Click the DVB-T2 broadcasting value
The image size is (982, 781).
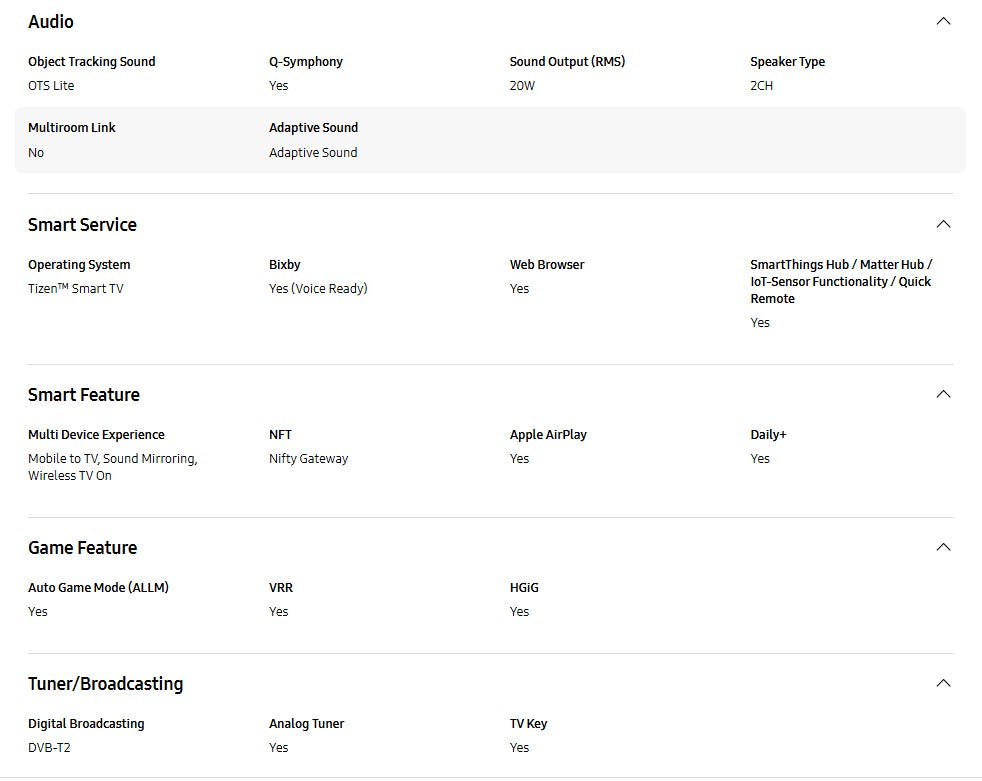click(49, 748)
